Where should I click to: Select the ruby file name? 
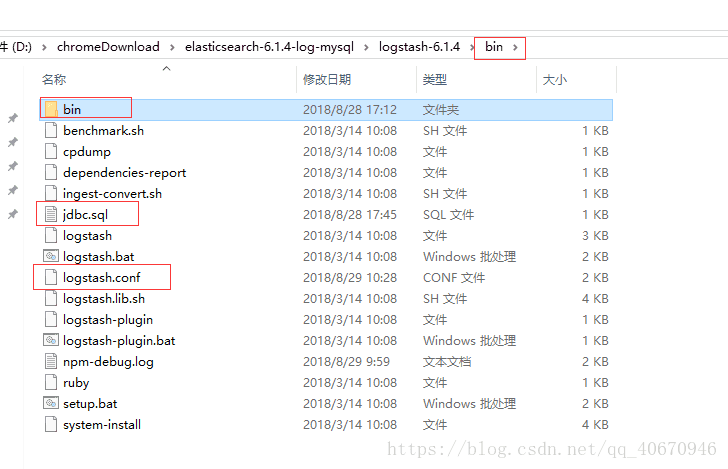pos(76,383)
